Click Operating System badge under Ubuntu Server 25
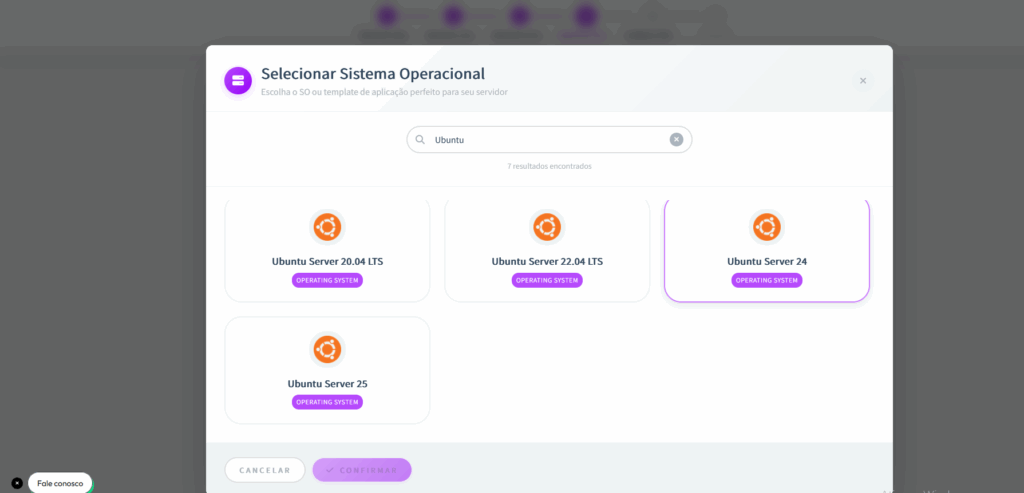The width and height of the screenshot is (1024, 493). click(327, 402)
